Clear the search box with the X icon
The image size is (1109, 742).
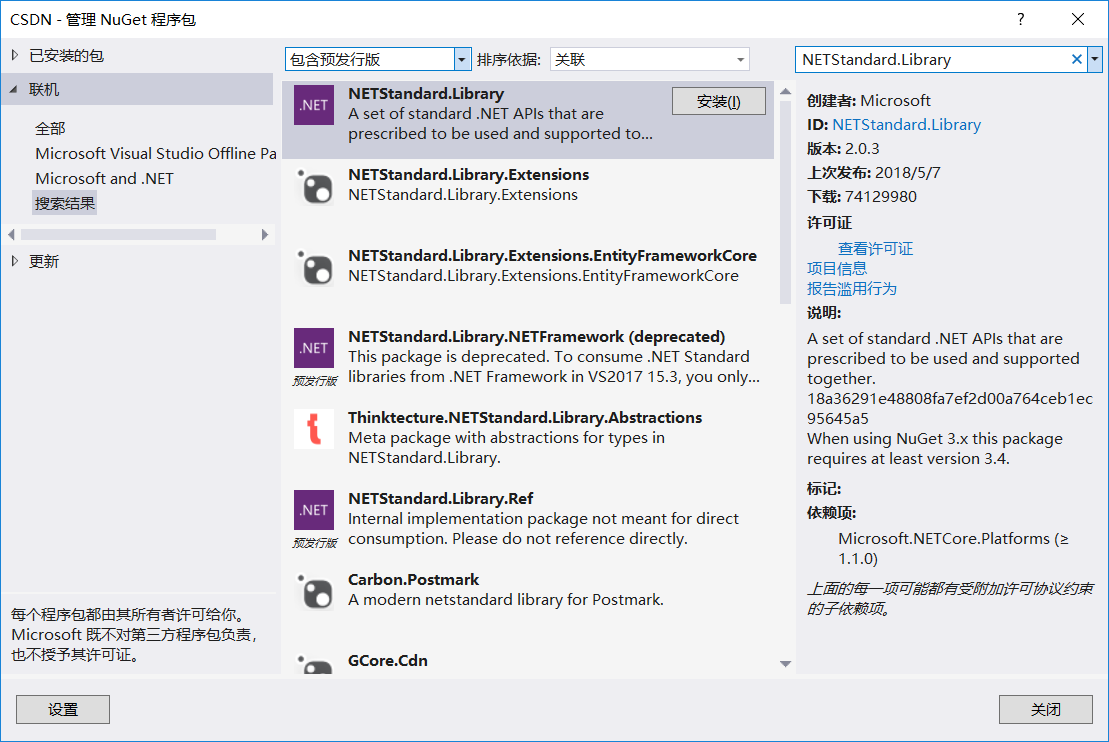(x=1076, y=59)
